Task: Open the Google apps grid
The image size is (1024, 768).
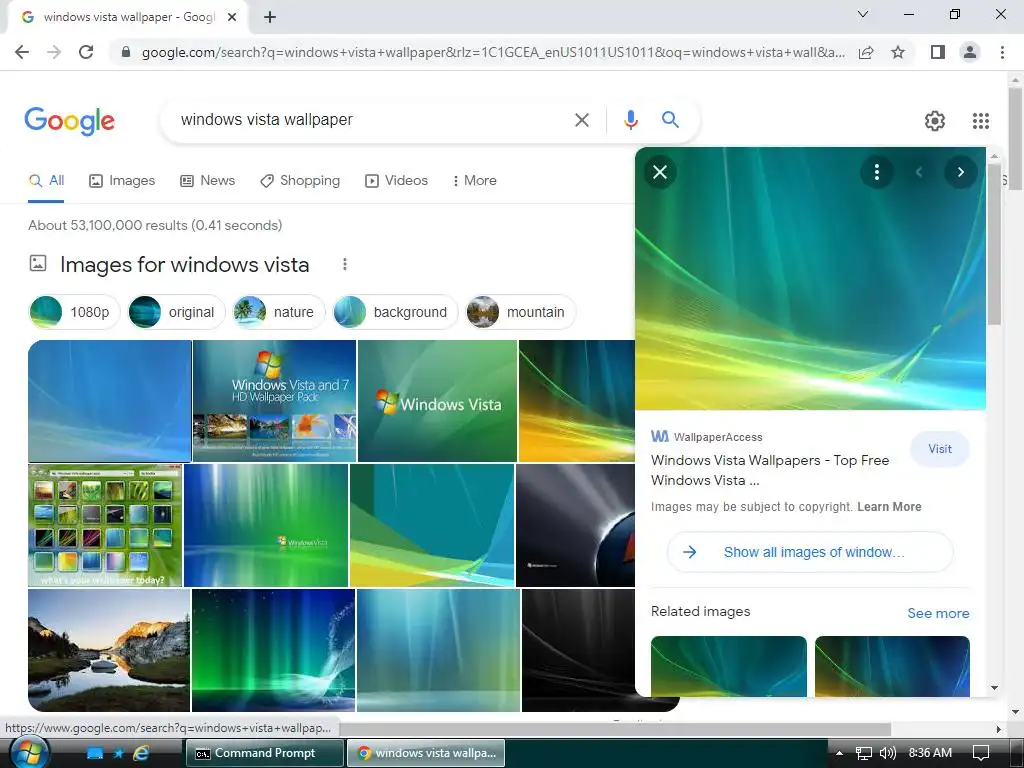Action: click(981, 121)
